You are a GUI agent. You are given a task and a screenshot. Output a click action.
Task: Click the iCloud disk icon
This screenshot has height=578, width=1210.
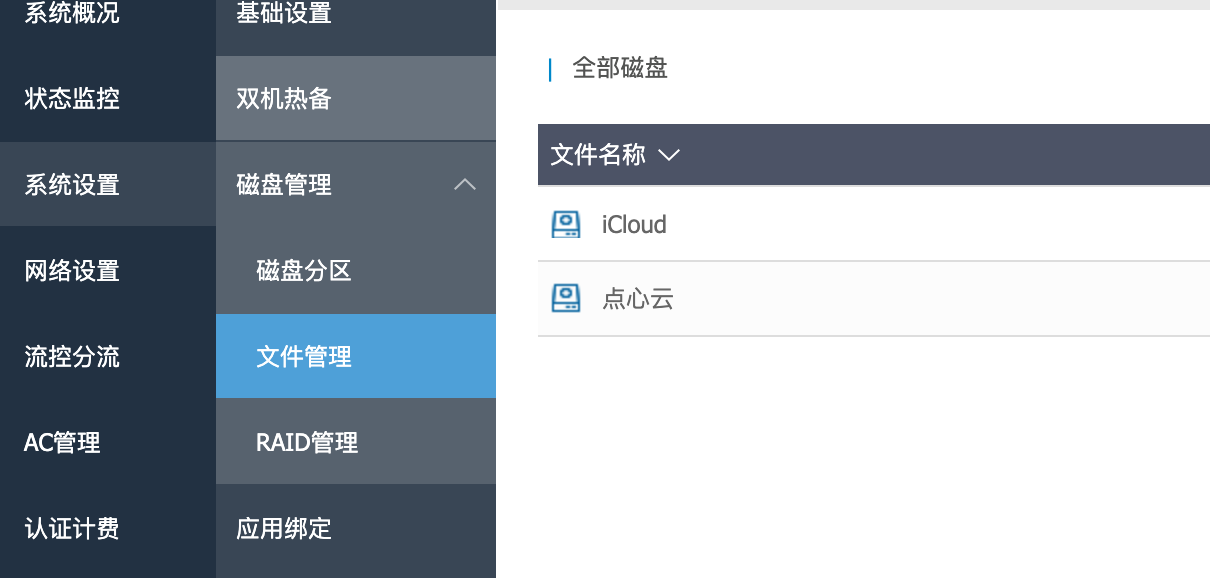pos(566,224)
